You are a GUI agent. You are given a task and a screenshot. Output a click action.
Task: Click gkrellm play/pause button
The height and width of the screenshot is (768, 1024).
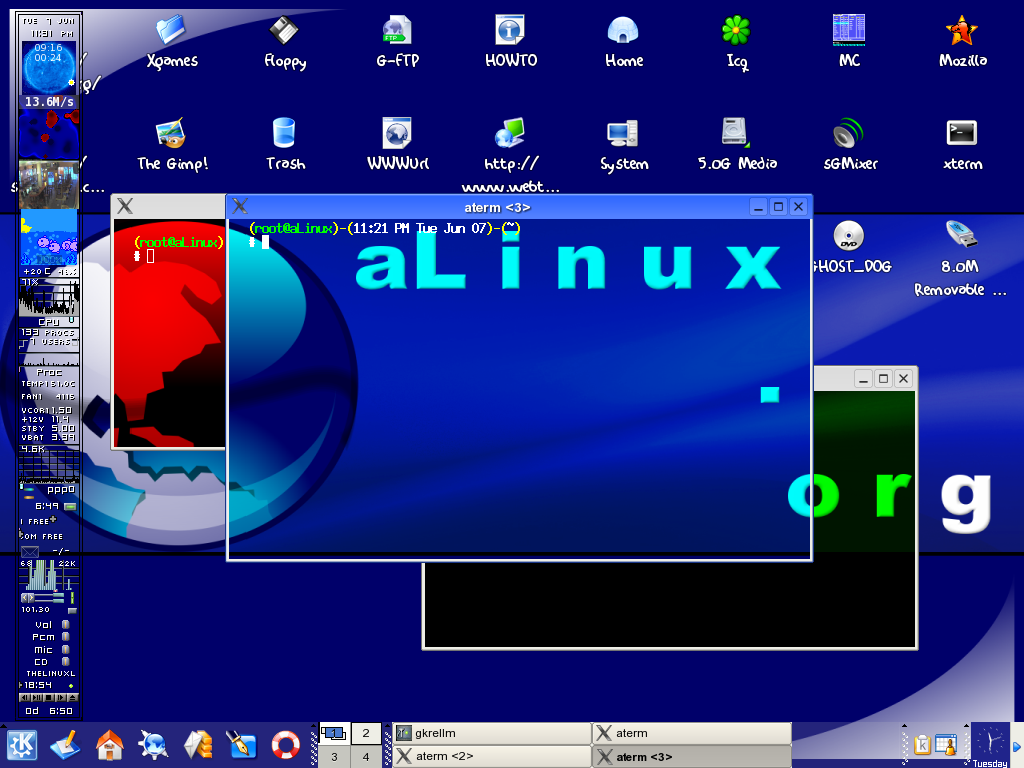pyautogui.click(x=37, y=697)
